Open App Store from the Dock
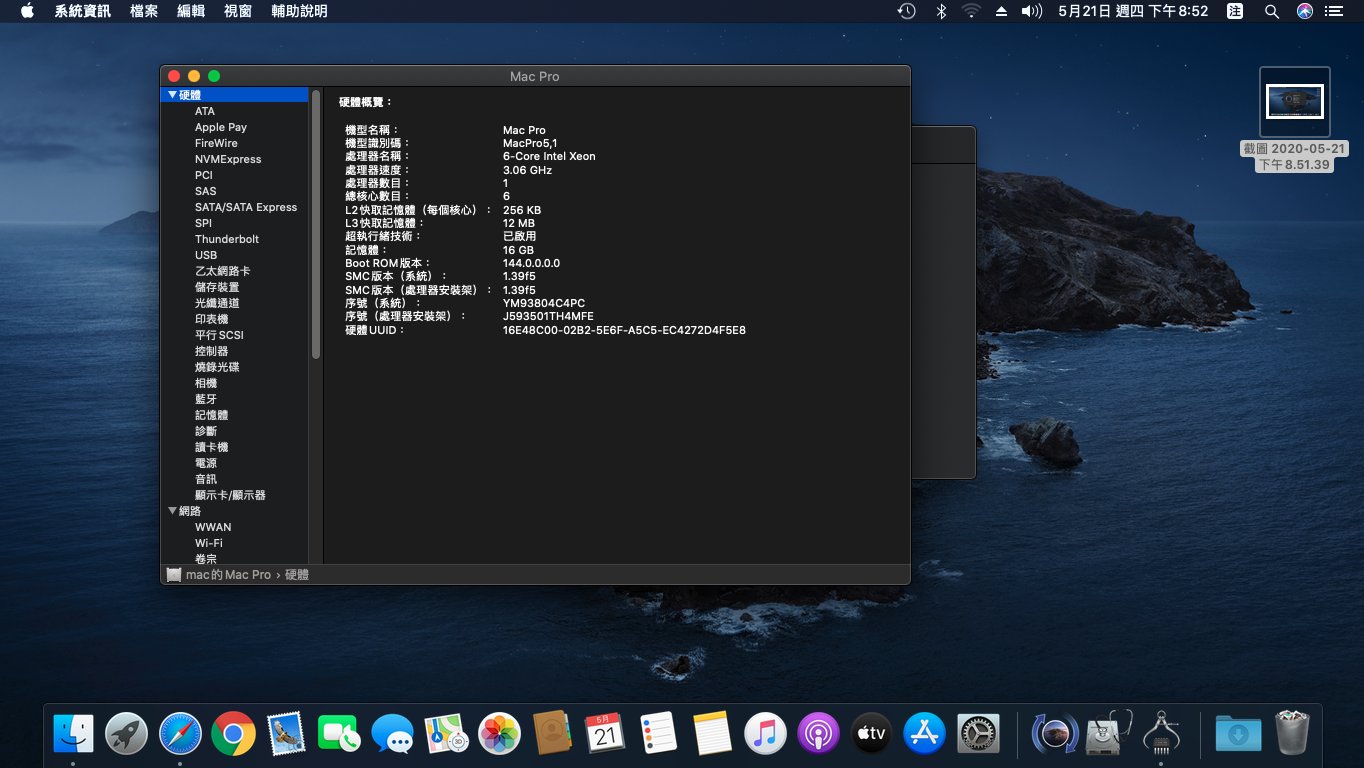Screen dimensions: 1364x768 [925, 734]
